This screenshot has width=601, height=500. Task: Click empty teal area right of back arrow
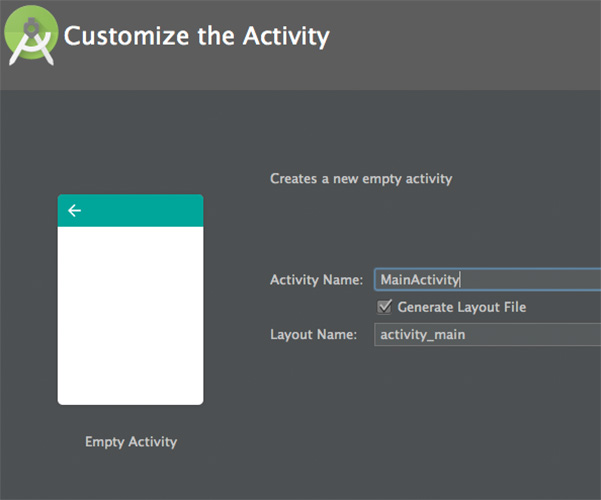[x=150, y=211]
